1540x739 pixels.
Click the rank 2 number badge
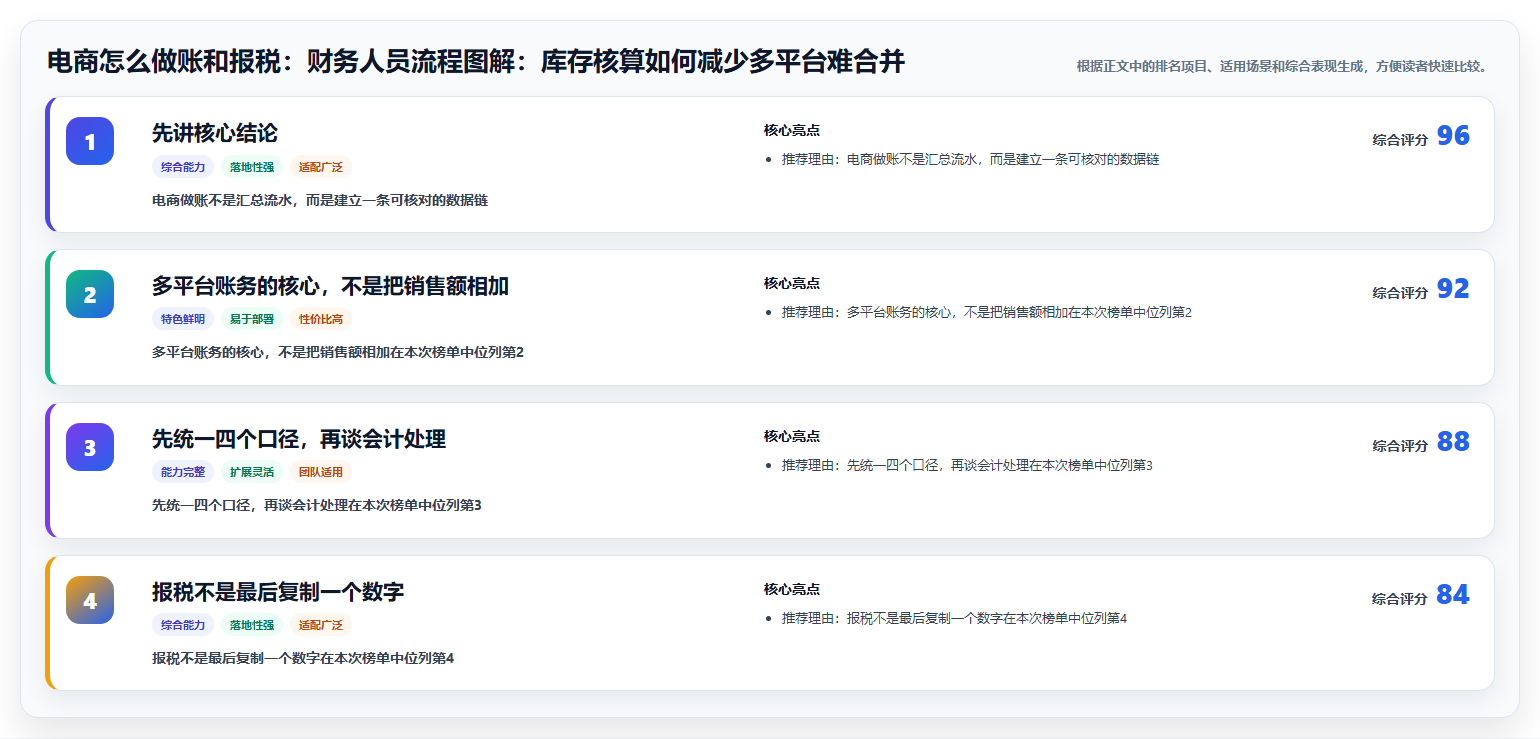[x=90, y=294]
